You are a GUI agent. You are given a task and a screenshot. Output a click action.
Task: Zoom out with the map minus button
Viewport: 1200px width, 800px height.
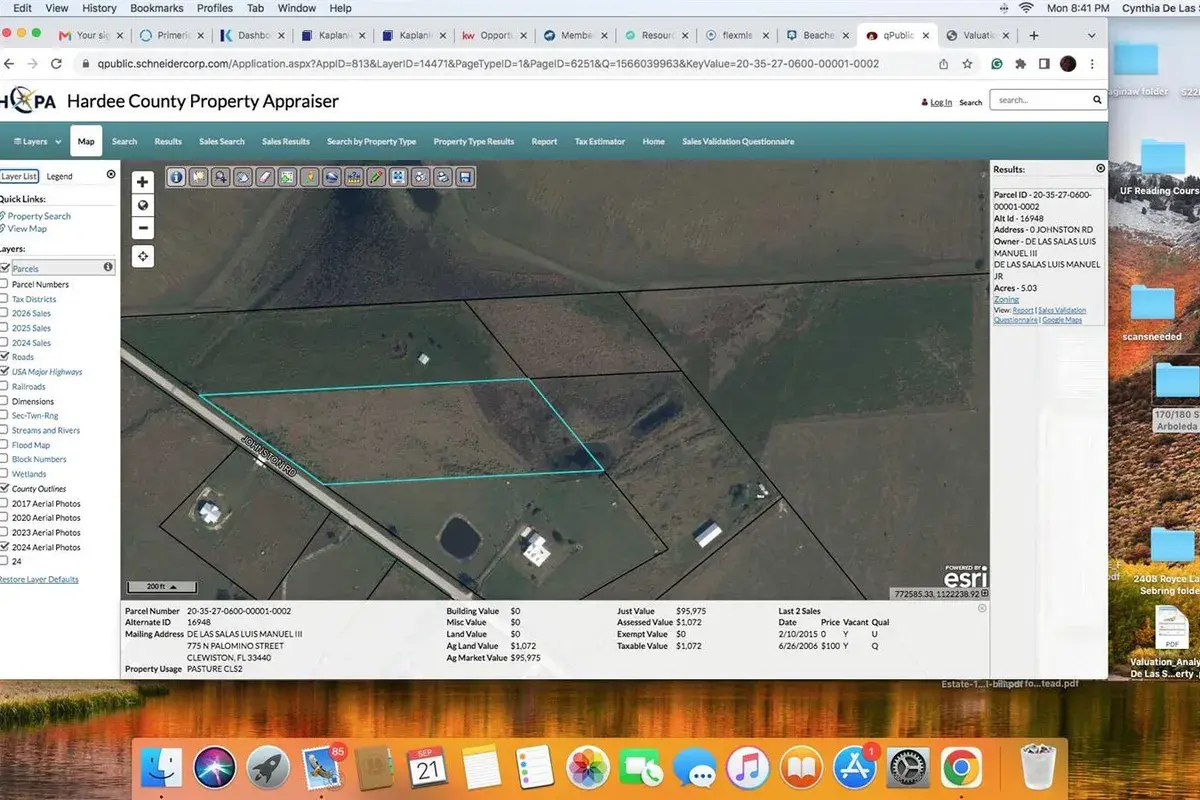click(x=143, y=228)
